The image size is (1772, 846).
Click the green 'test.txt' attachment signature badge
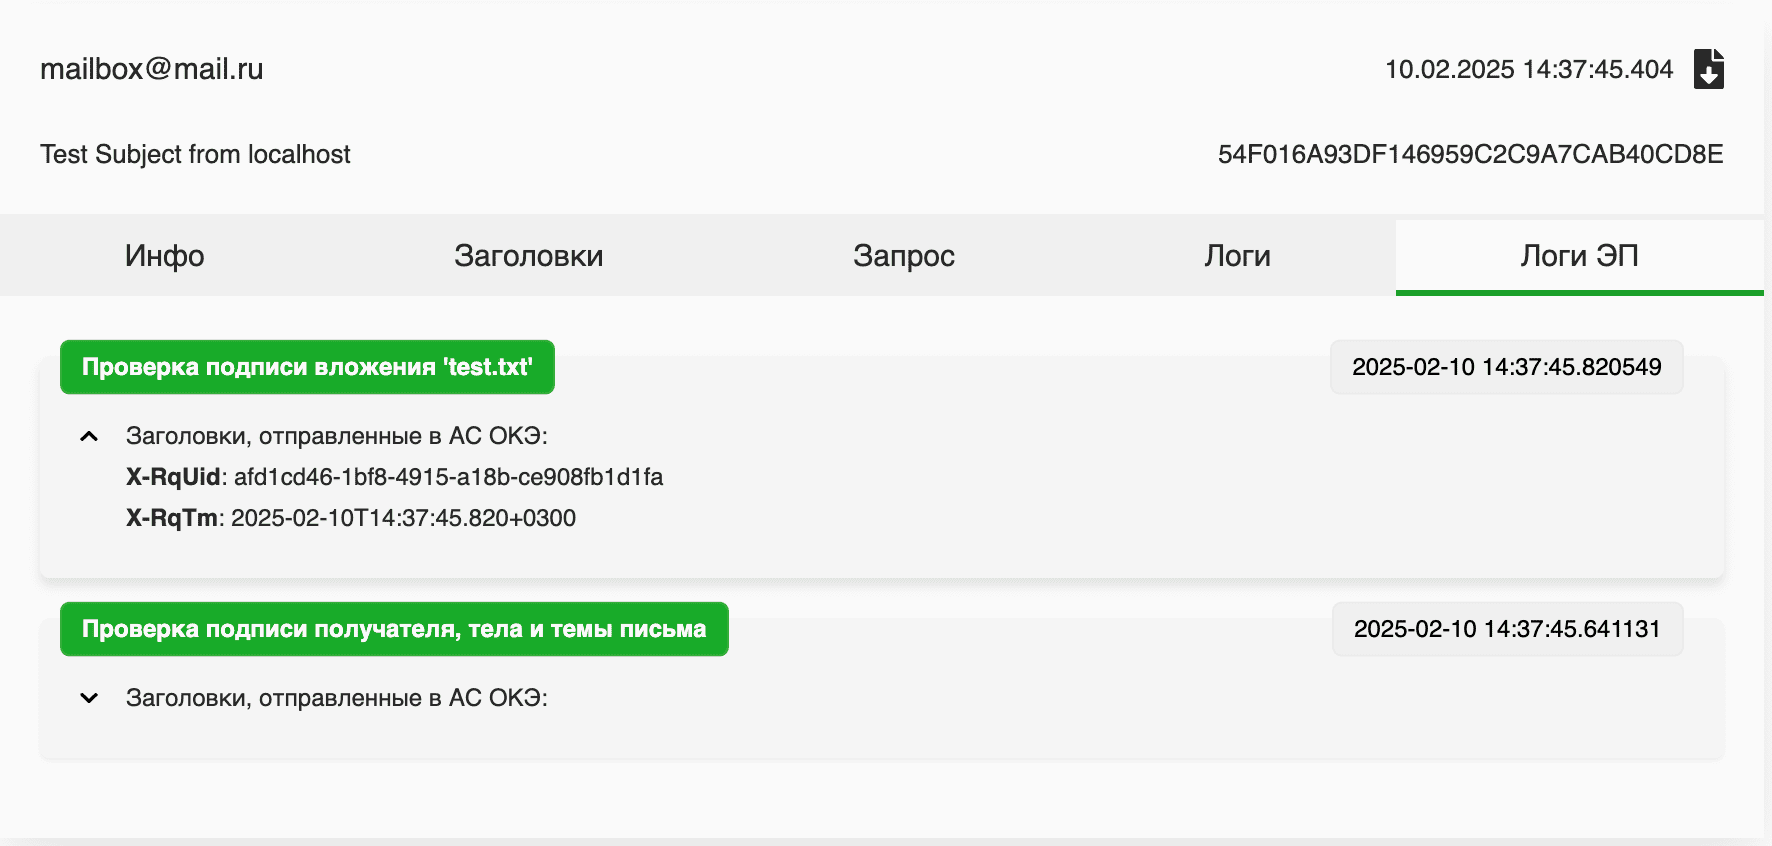(x=307, y=367)
